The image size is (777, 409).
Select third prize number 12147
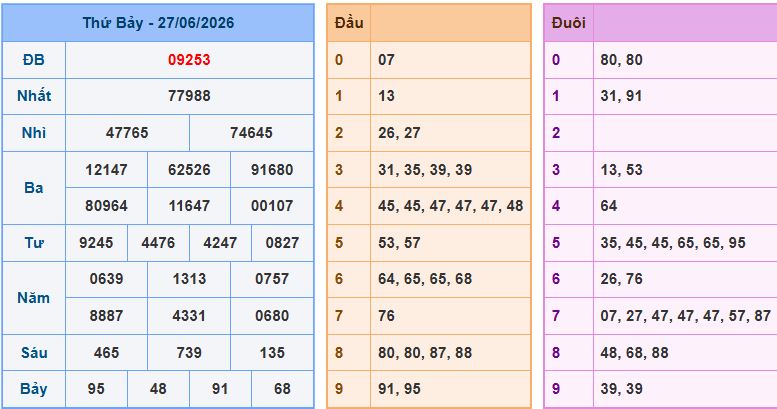[106, 170]
